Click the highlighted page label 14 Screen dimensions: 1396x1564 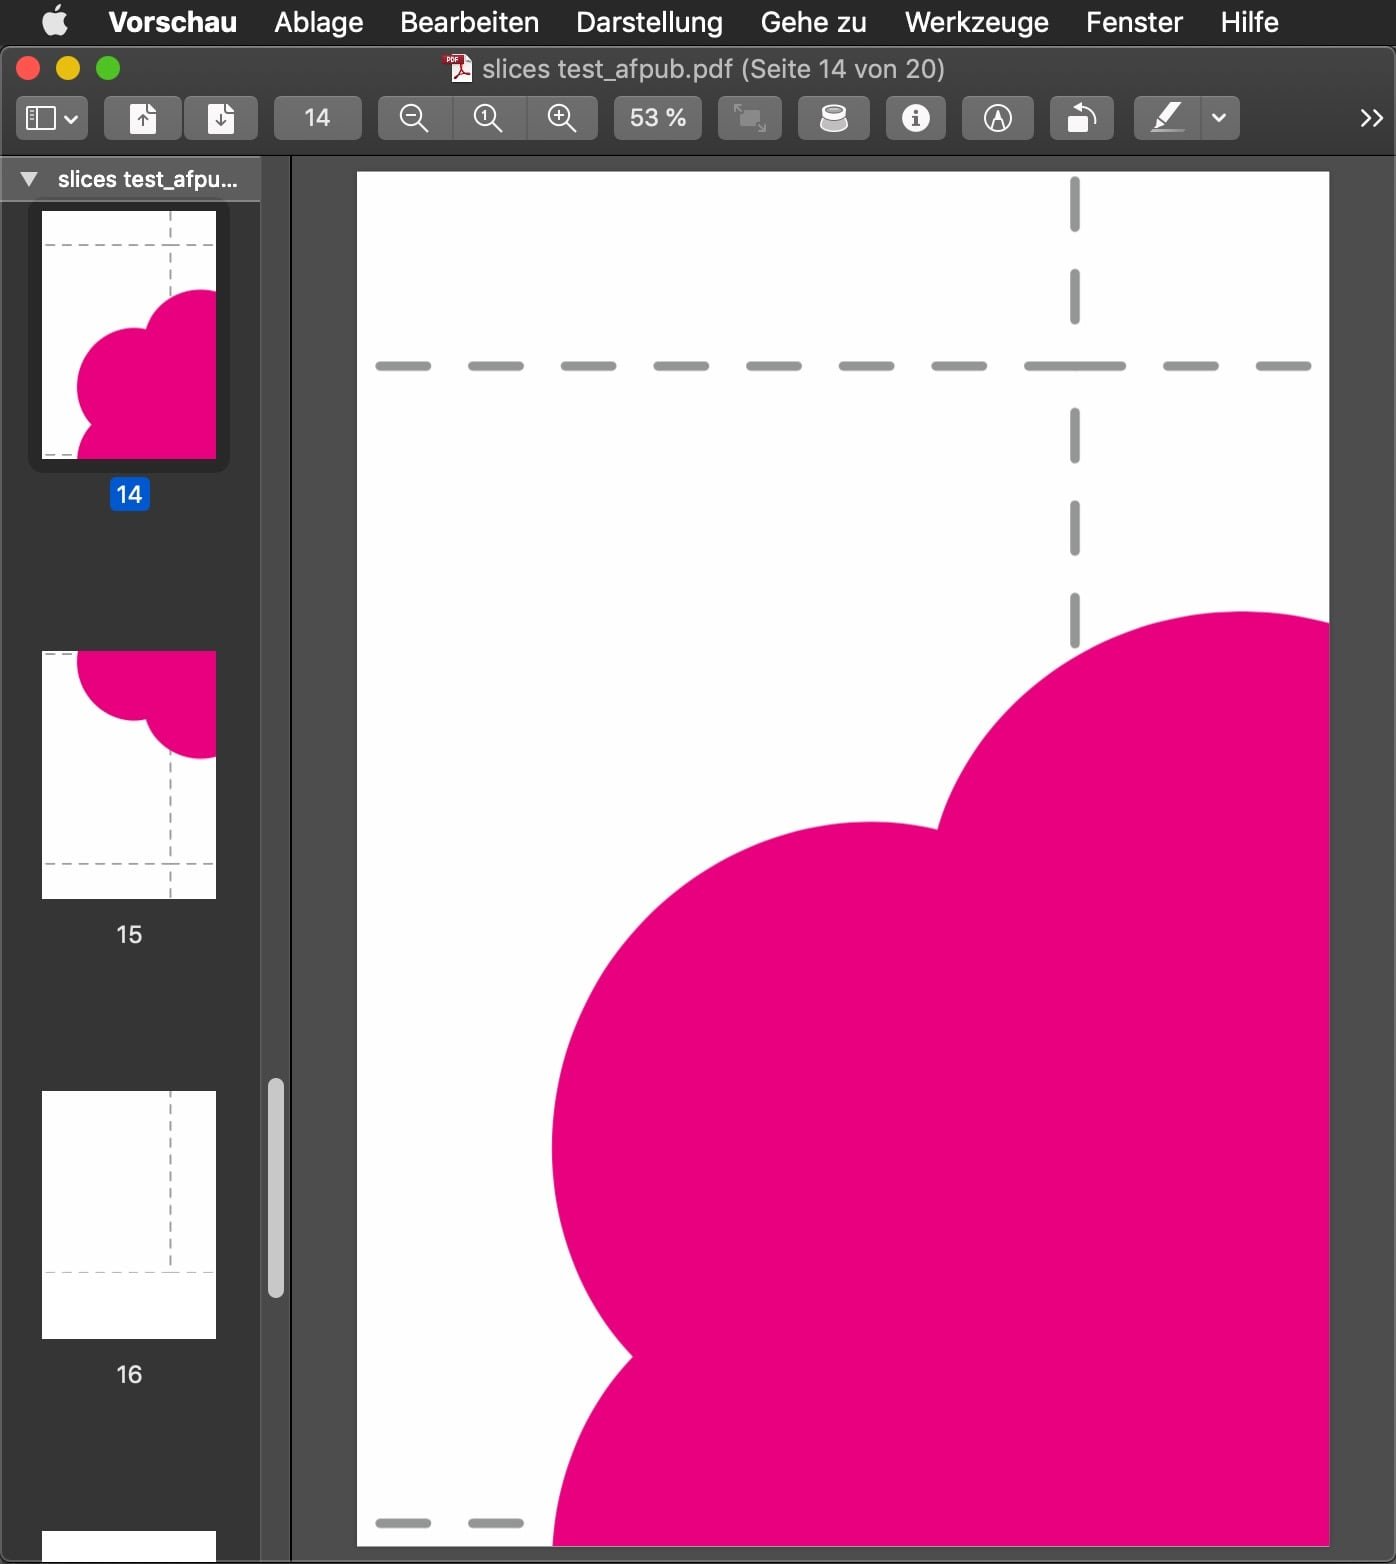pyautogui.click(x=129, y=494)
